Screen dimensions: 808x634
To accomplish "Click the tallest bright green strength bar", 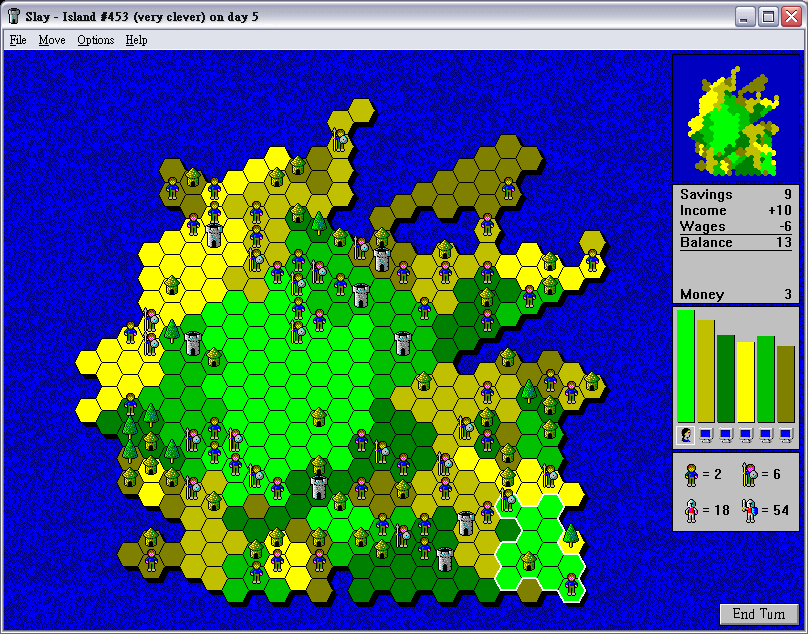I will click(x=686, y=366).
